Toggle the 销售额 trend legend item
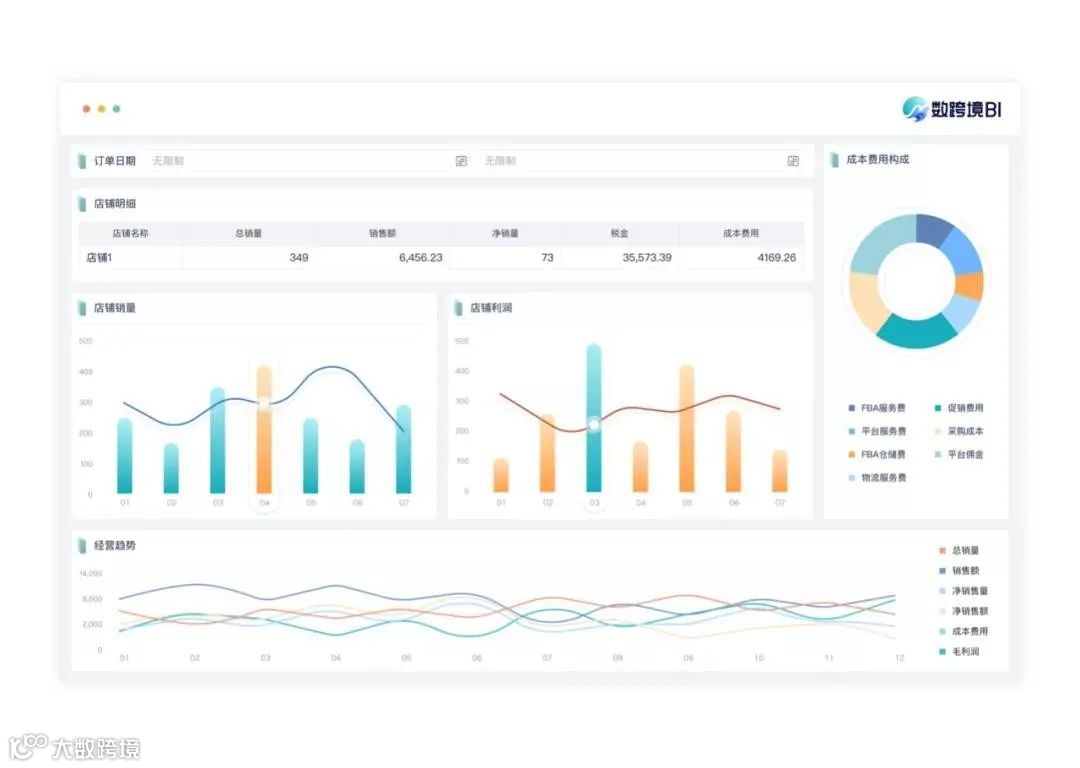This screenshot has width=1080, height=768. tap(959, 570)
